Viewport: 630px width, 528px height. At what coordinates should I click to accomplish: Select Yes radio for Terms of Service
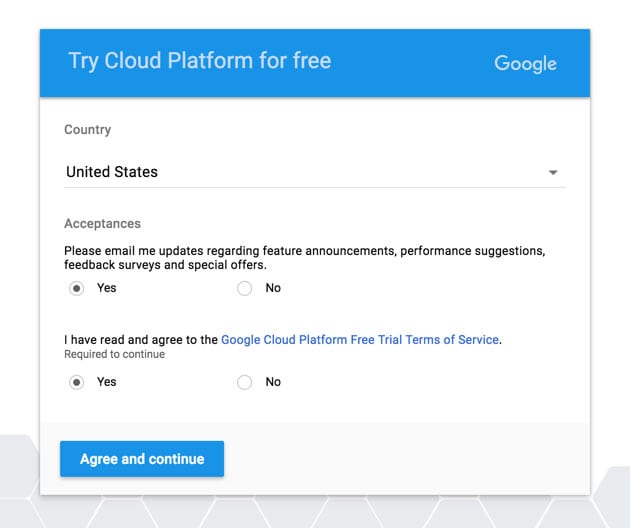pyautogui.click(x=76, y=382)
